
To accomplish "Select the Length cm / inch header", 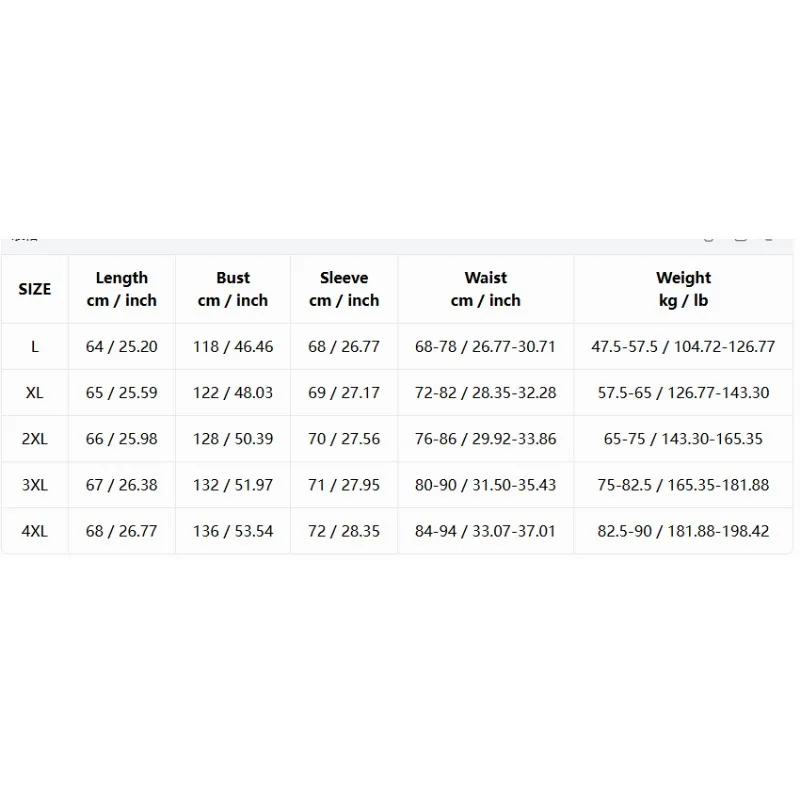I will (x=121, y=289).
